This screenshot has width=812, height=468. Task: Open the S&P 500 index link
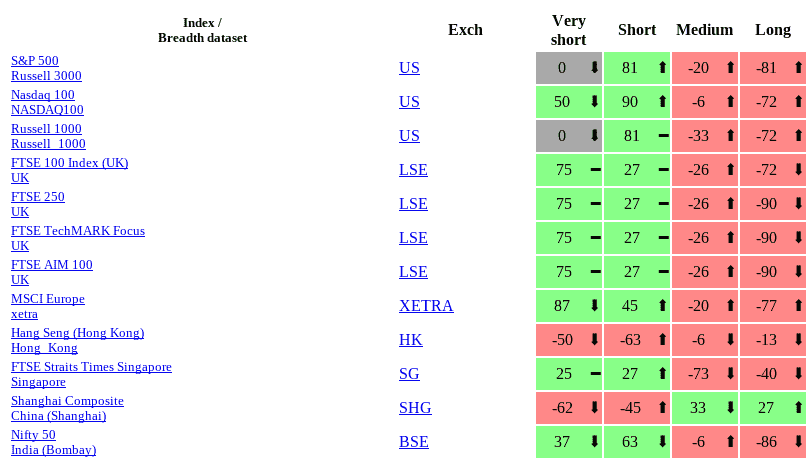[35, 61]
